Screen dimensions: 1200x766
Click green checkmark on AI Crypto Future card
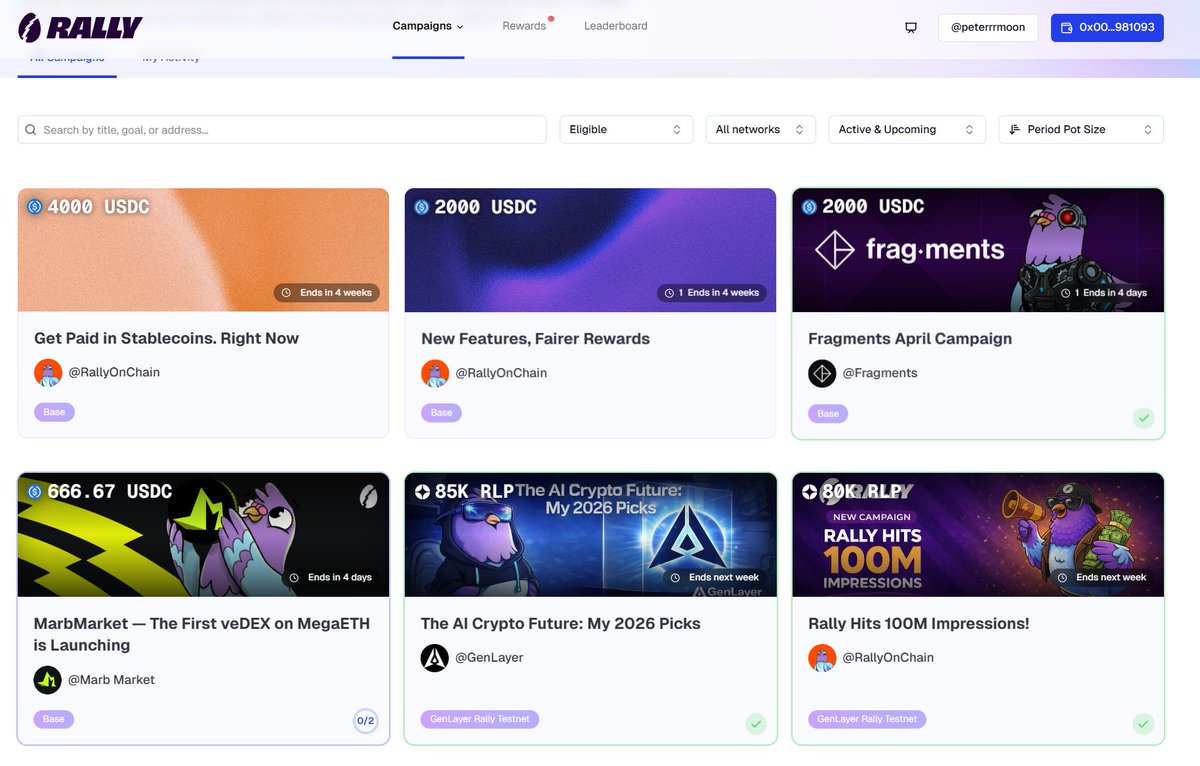click(756, 723)
